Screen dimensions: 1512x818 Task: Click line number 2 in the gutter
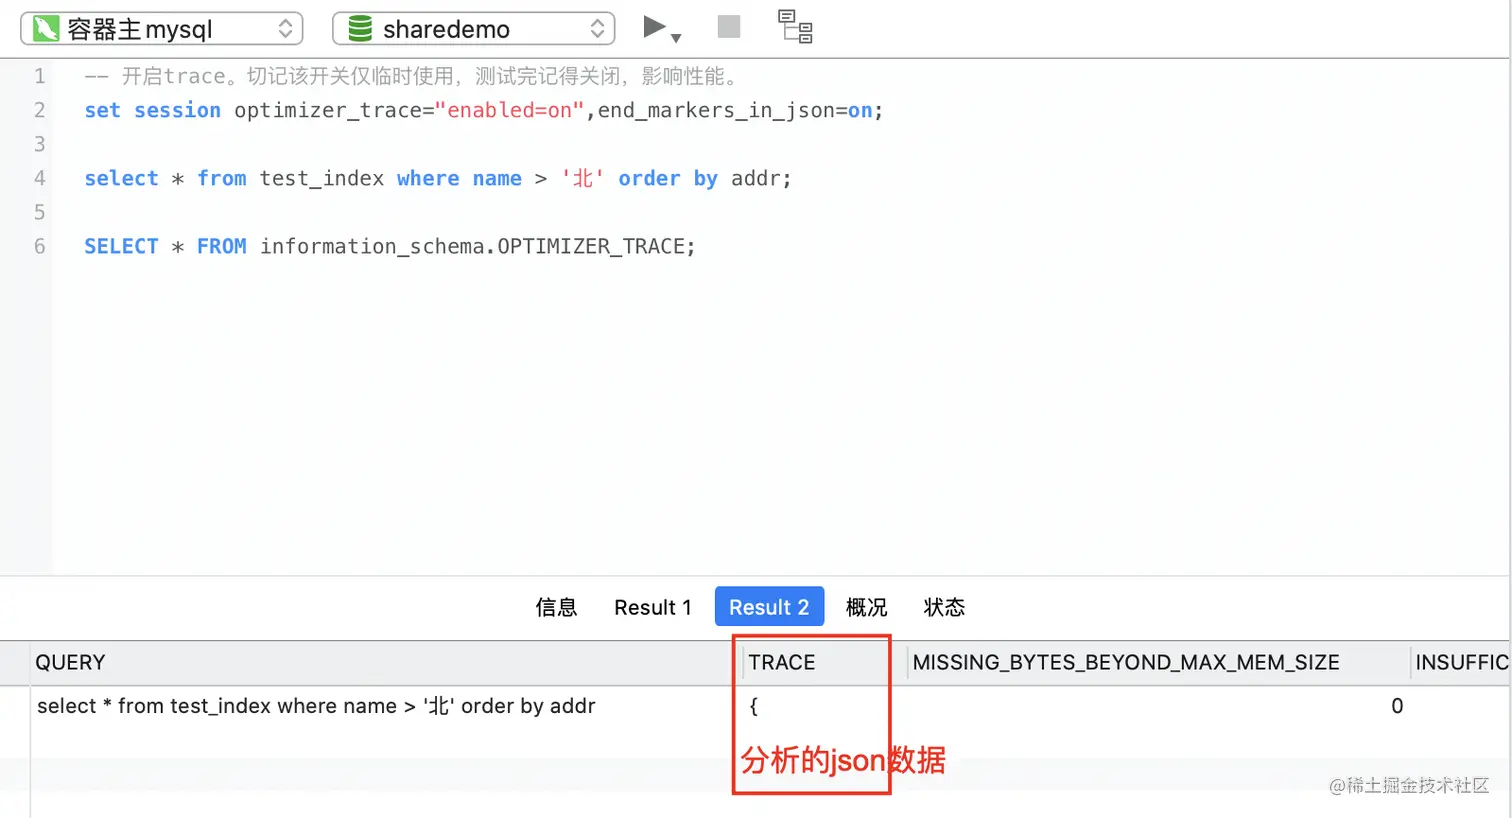pyautogui.click(x=39, y=110)
